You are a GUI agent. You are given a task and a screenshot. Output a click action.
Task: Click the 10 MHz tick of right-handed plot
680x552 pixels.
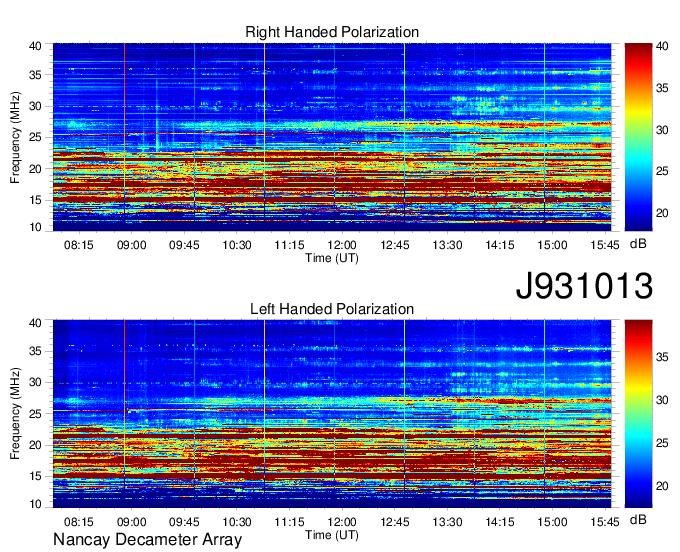click(35, 227)
